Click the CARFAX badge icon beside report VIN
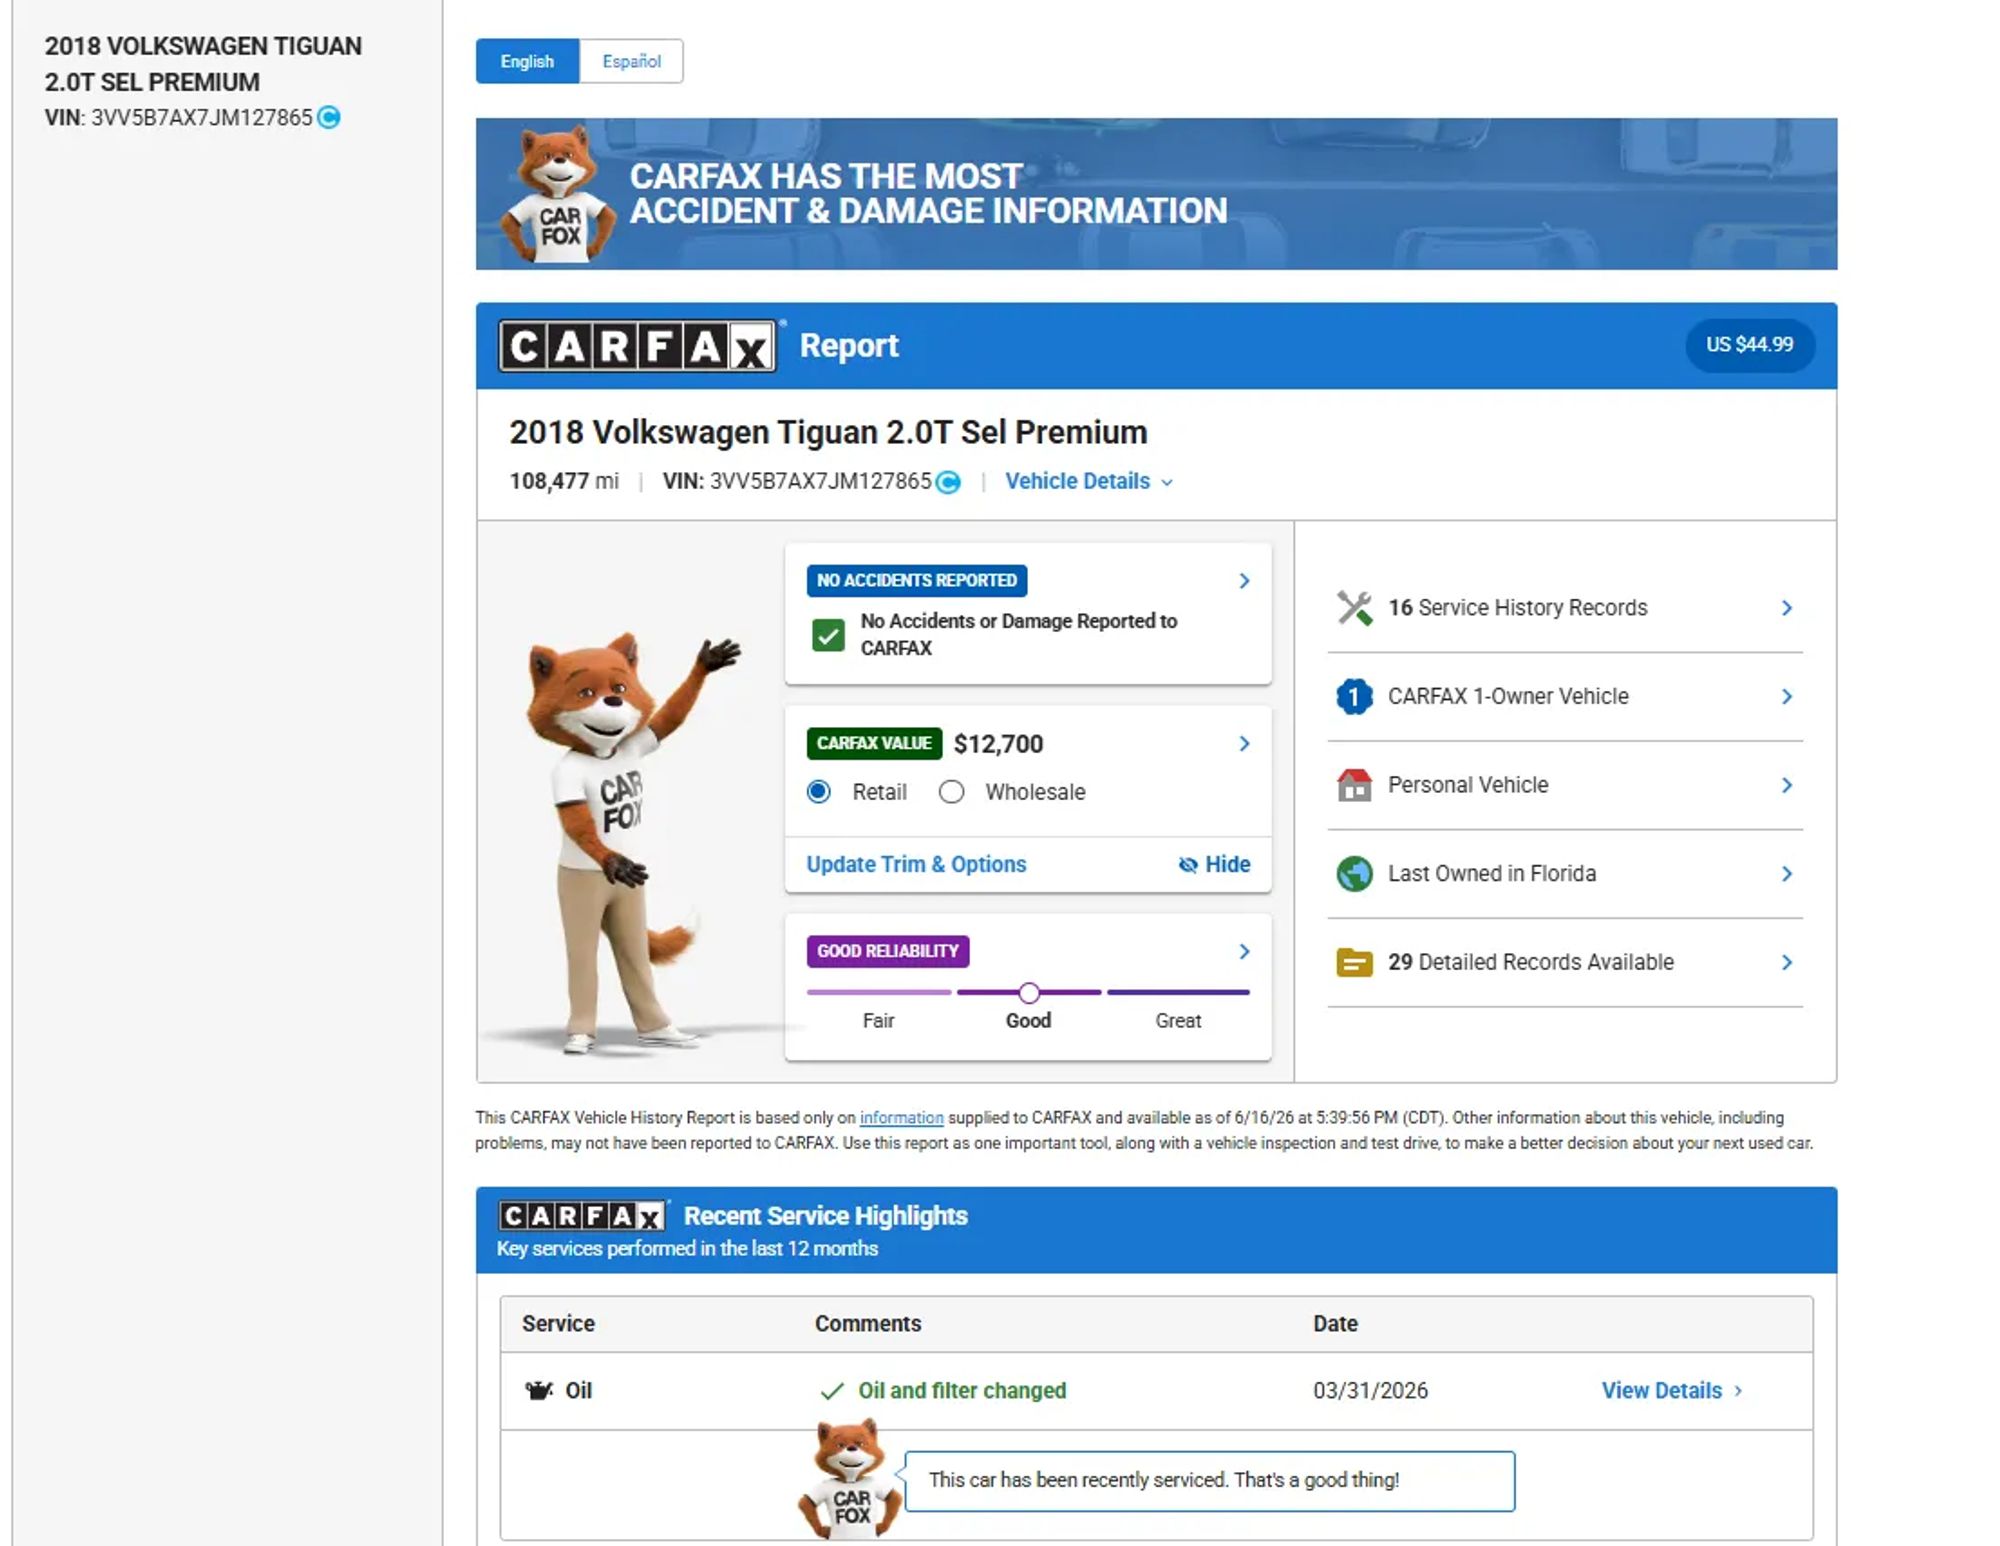The image size is (2000, 1546). (948, 482)
